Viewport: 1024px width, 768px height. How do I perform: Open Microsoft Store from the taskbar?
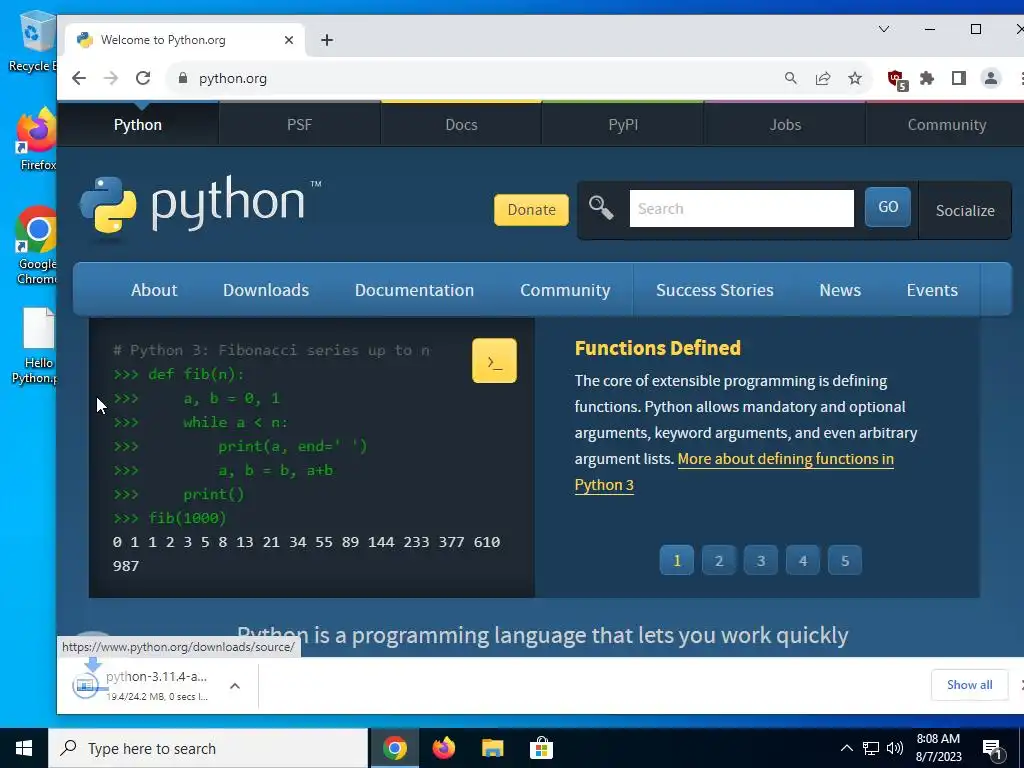point(541,748)
